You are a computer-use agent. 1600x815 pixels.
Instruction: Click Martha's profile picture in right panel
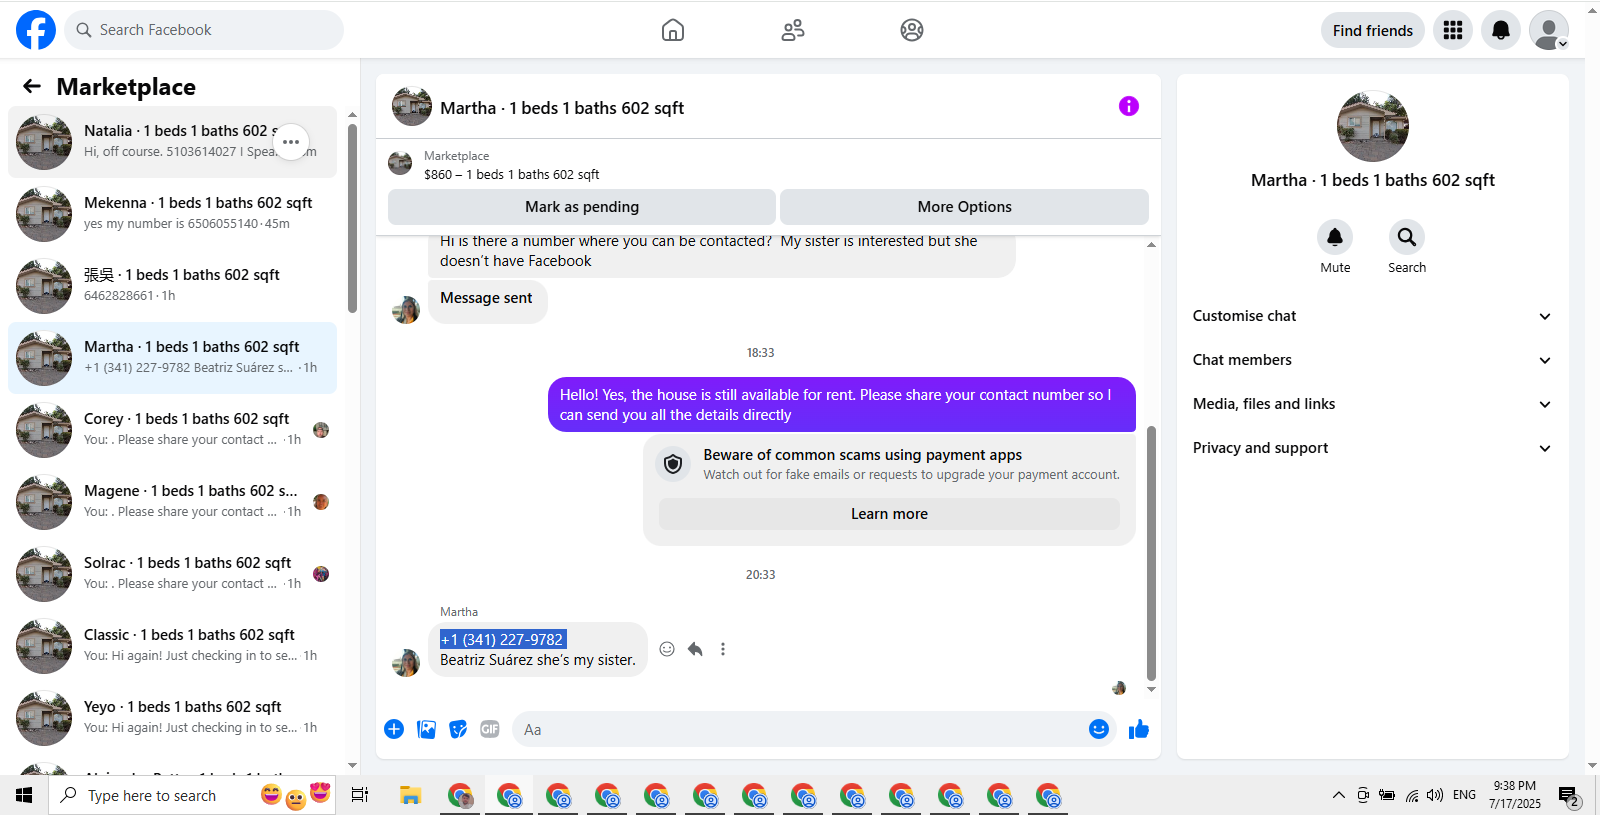1373,126
